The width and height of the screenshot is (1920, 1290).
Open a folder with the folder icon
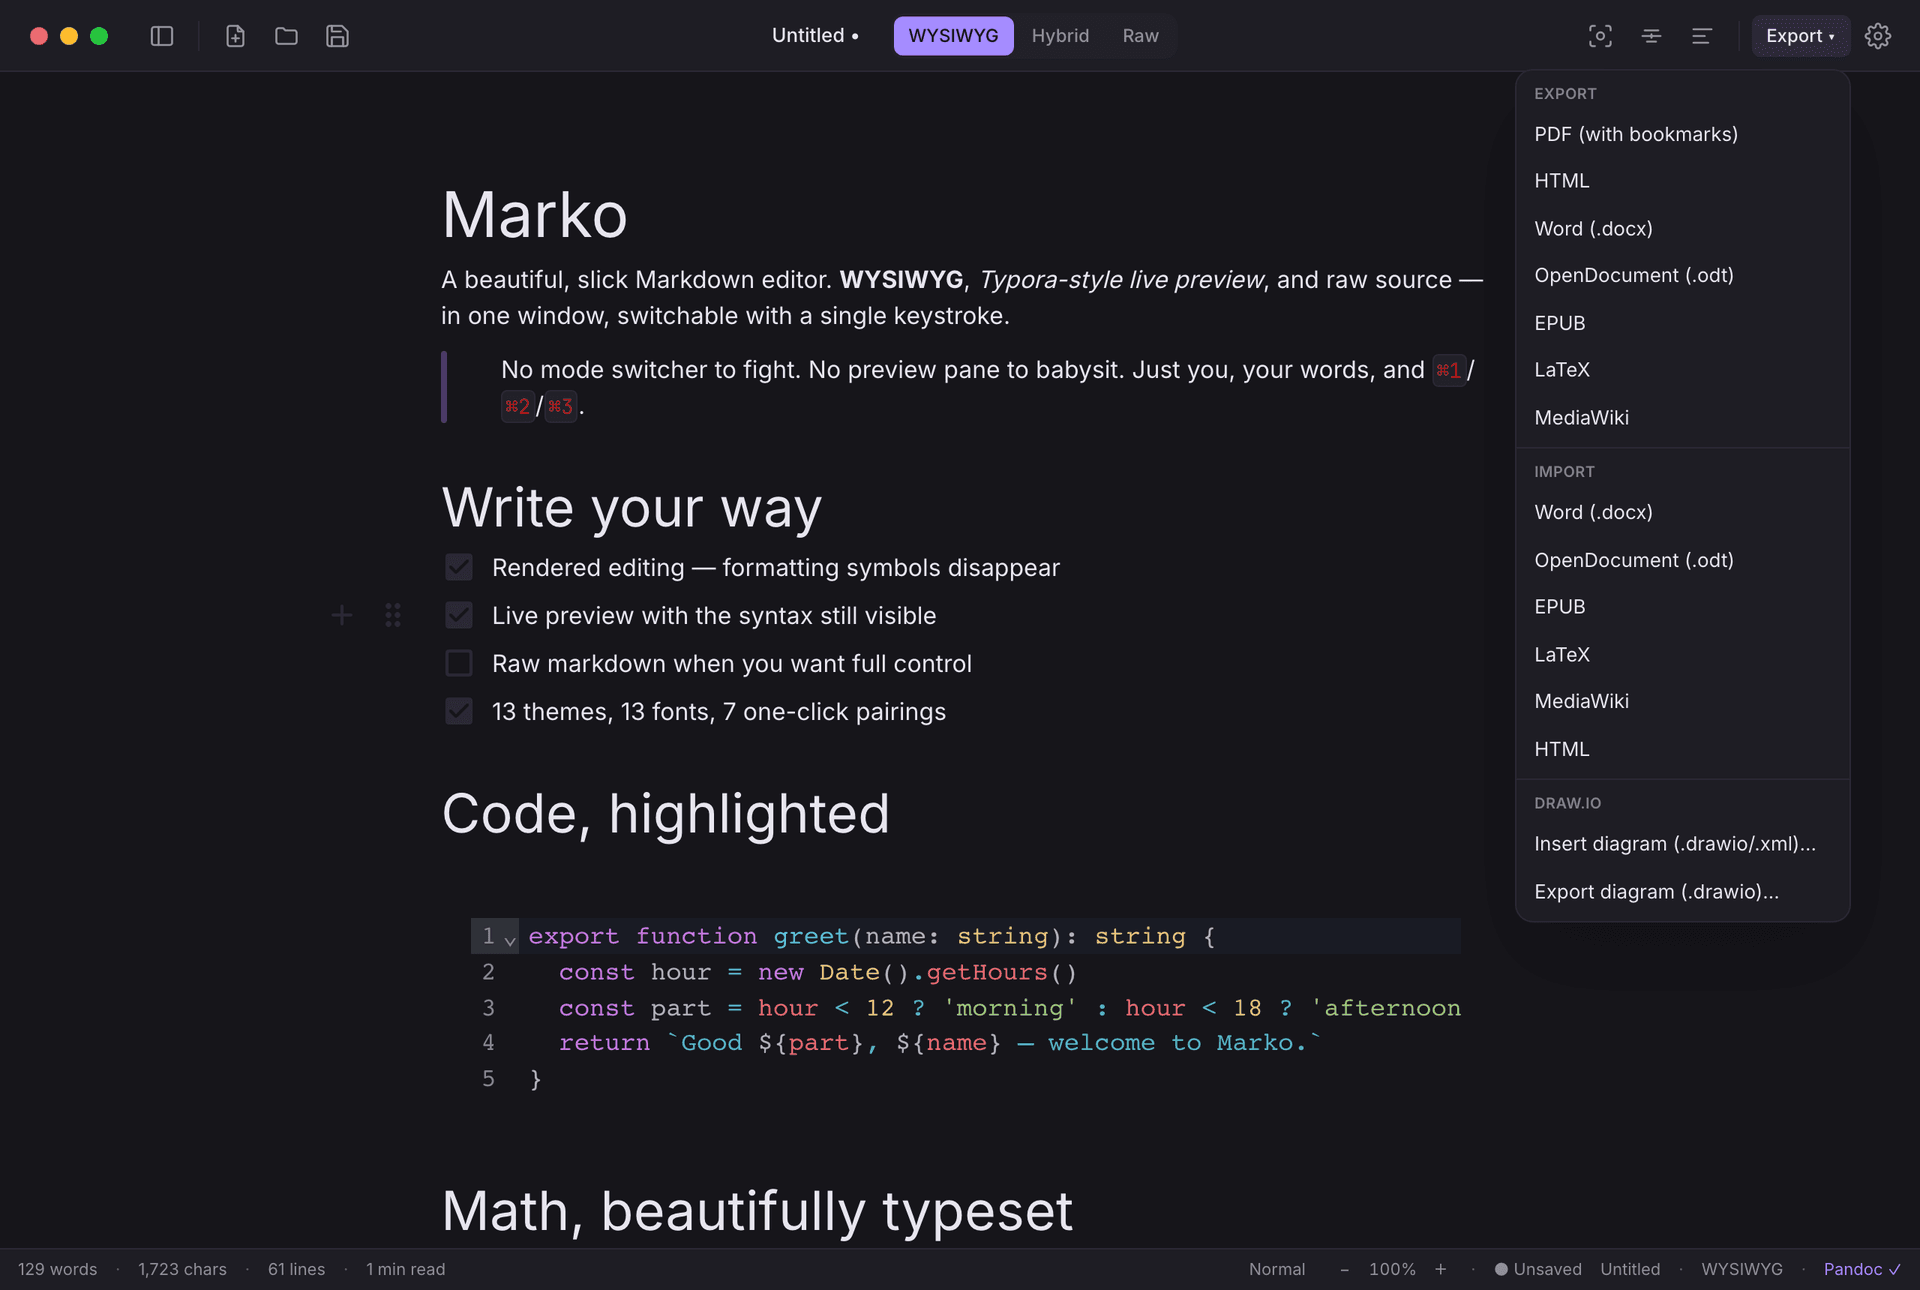click(x=286, y=36)
